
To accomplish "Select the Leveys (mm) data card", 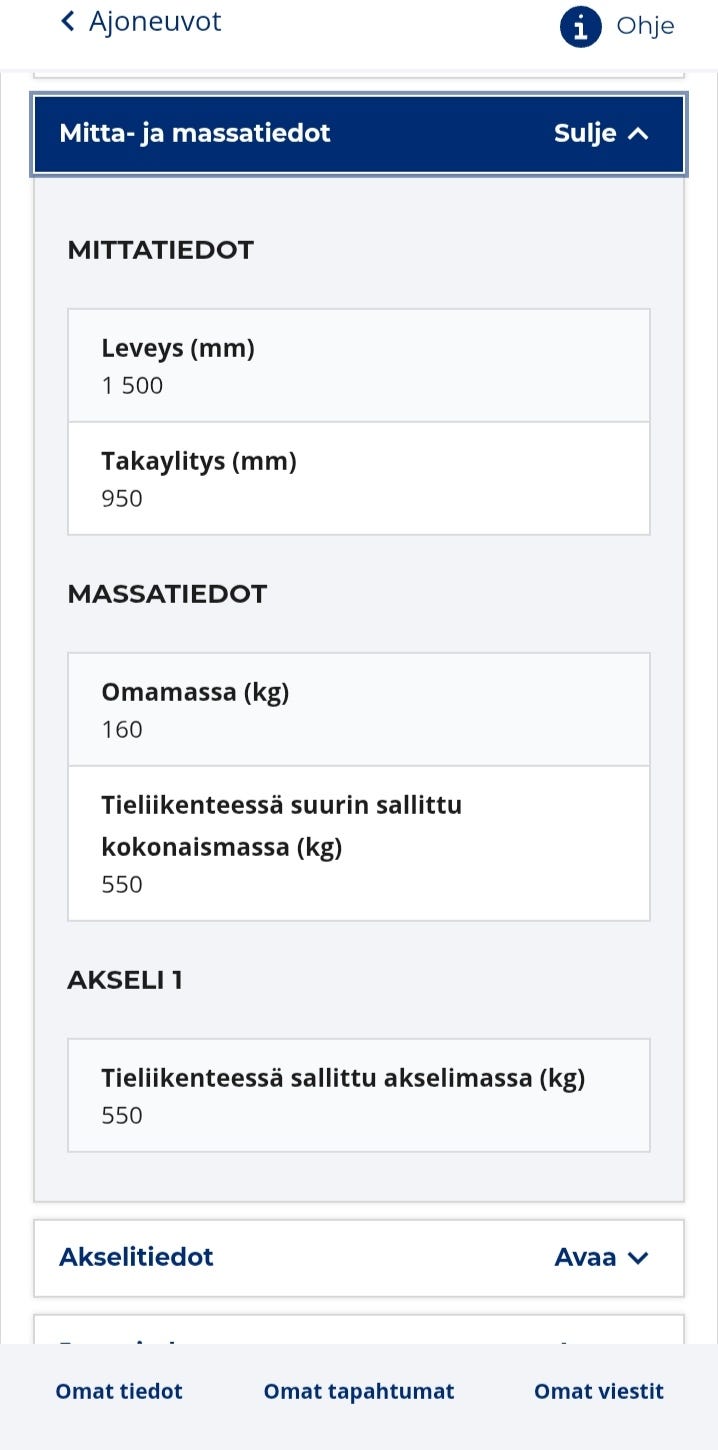I will (359, 364).
